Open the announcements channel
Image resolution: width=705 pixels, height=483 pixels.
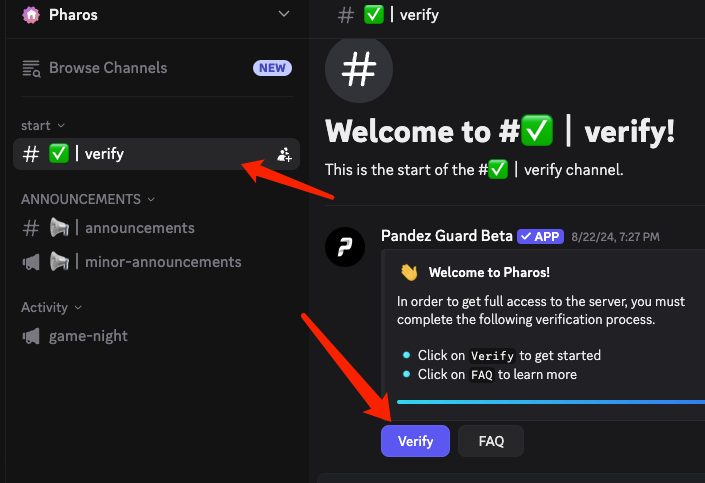coord(139,228)
